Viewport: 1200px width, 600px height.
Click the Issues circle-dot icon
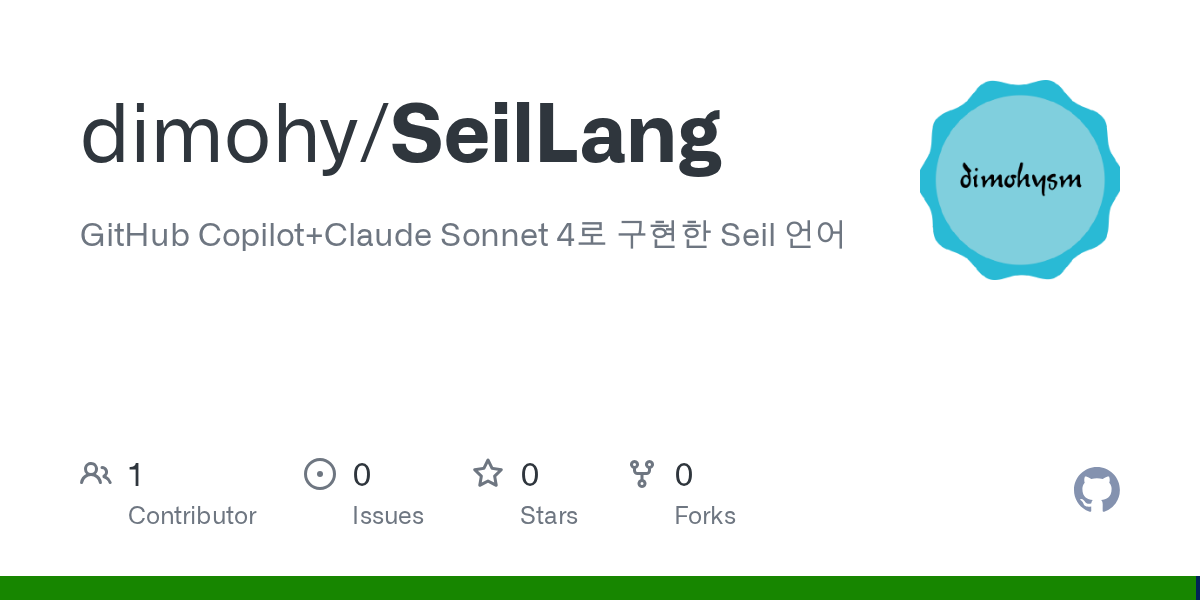[x=320, y=474]
